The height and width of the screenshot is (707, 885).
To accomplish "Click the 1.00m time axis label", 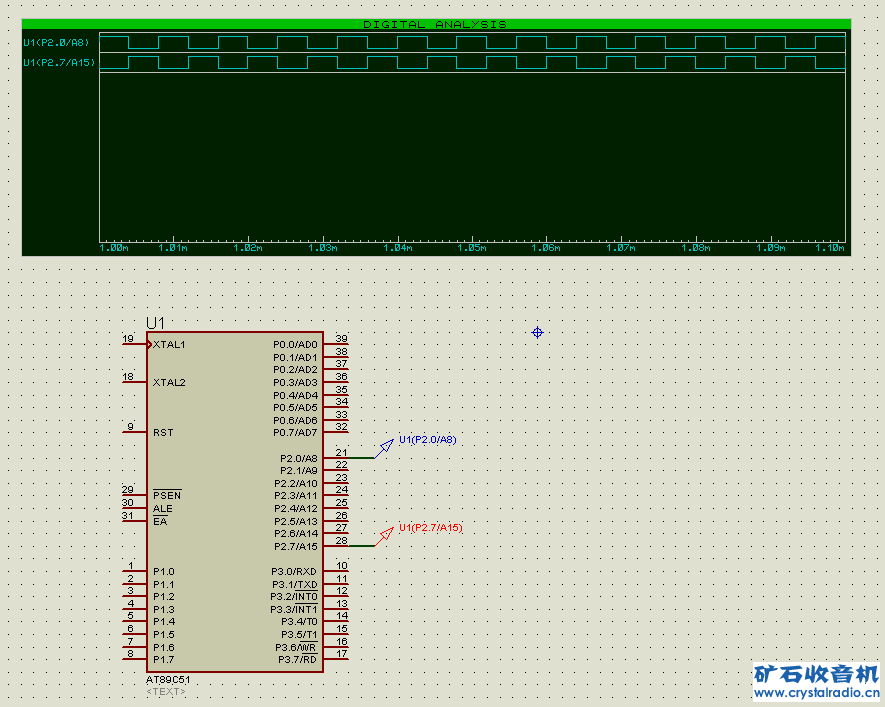I will click(x=114, y=248).
